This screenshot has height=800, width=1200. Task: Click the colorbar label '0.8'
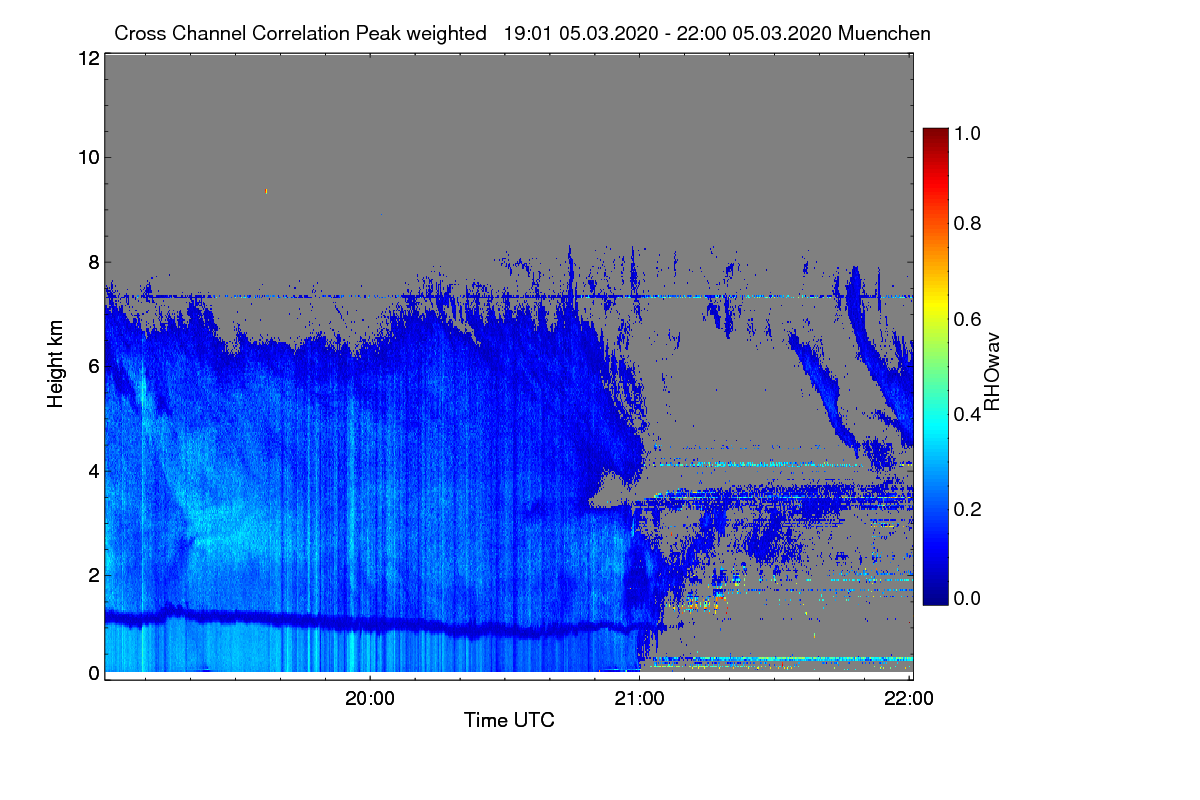(967, 224)
